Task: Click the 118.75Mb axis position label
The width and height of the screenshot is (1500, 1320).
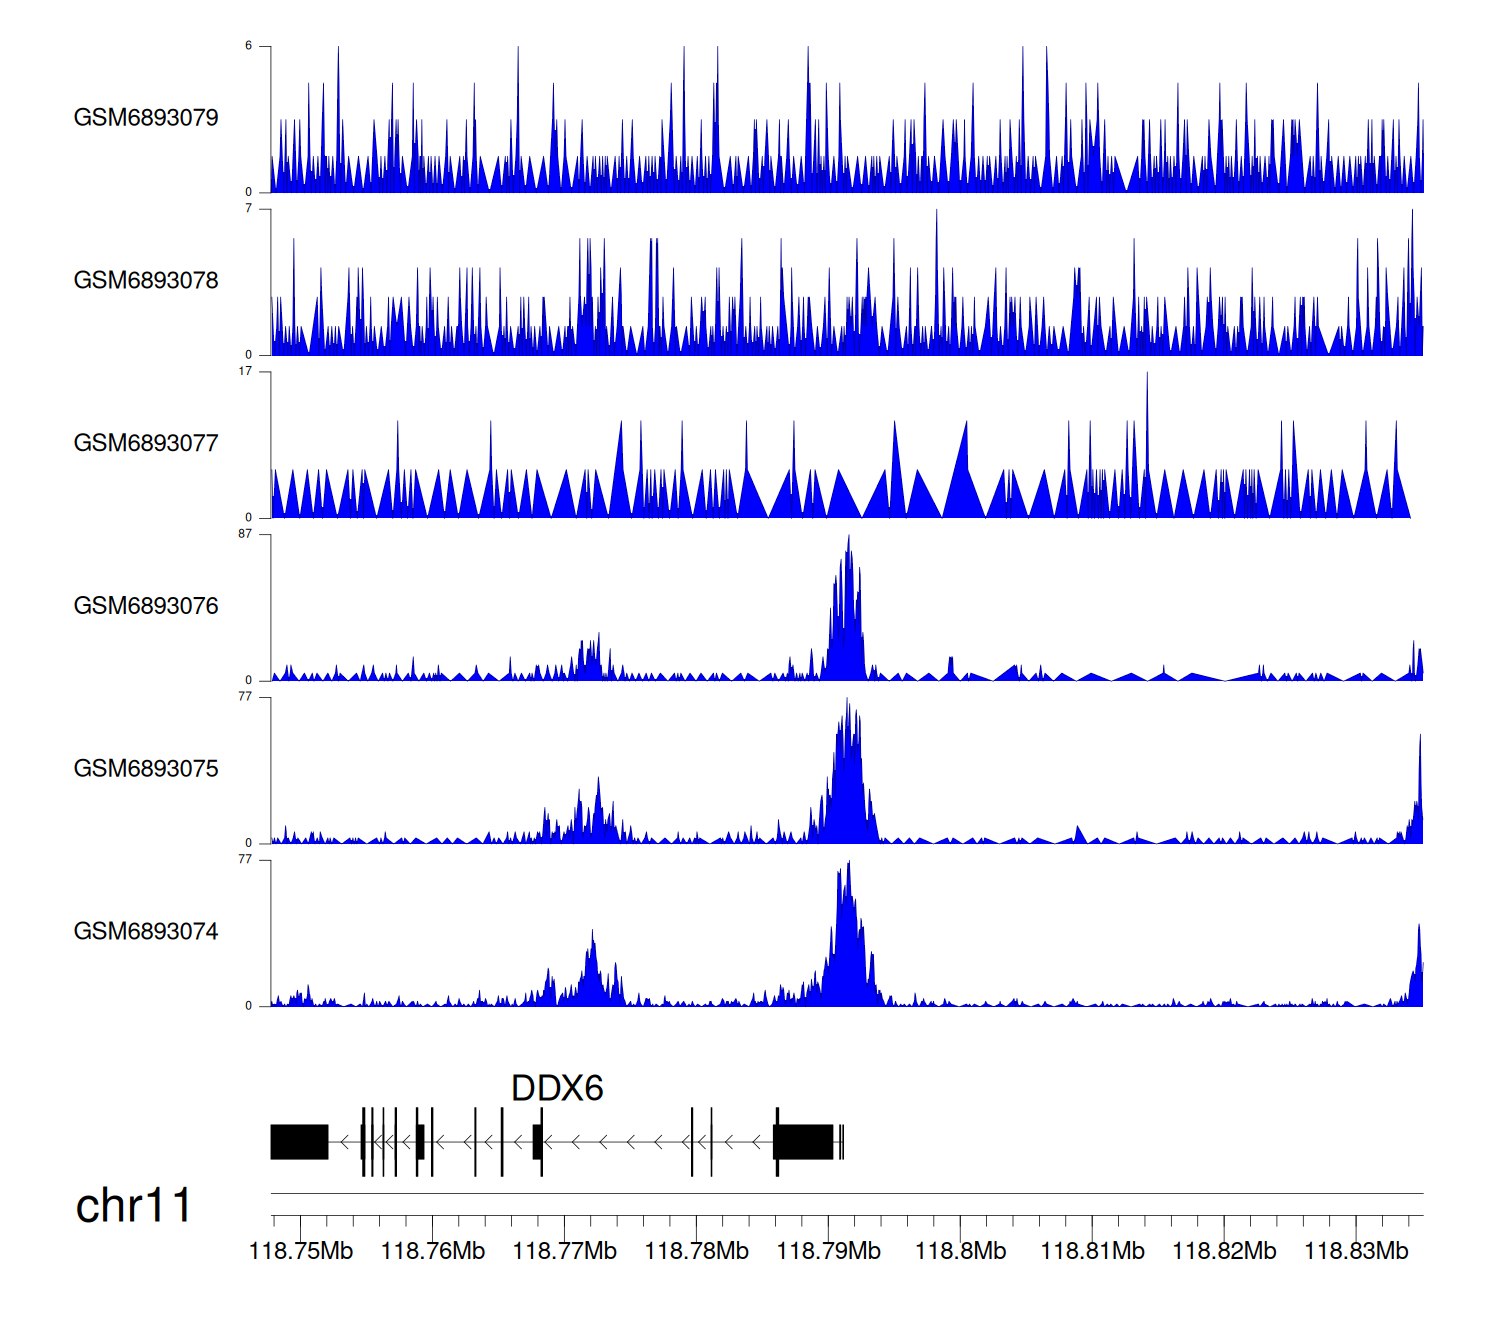Action: 301,1251
